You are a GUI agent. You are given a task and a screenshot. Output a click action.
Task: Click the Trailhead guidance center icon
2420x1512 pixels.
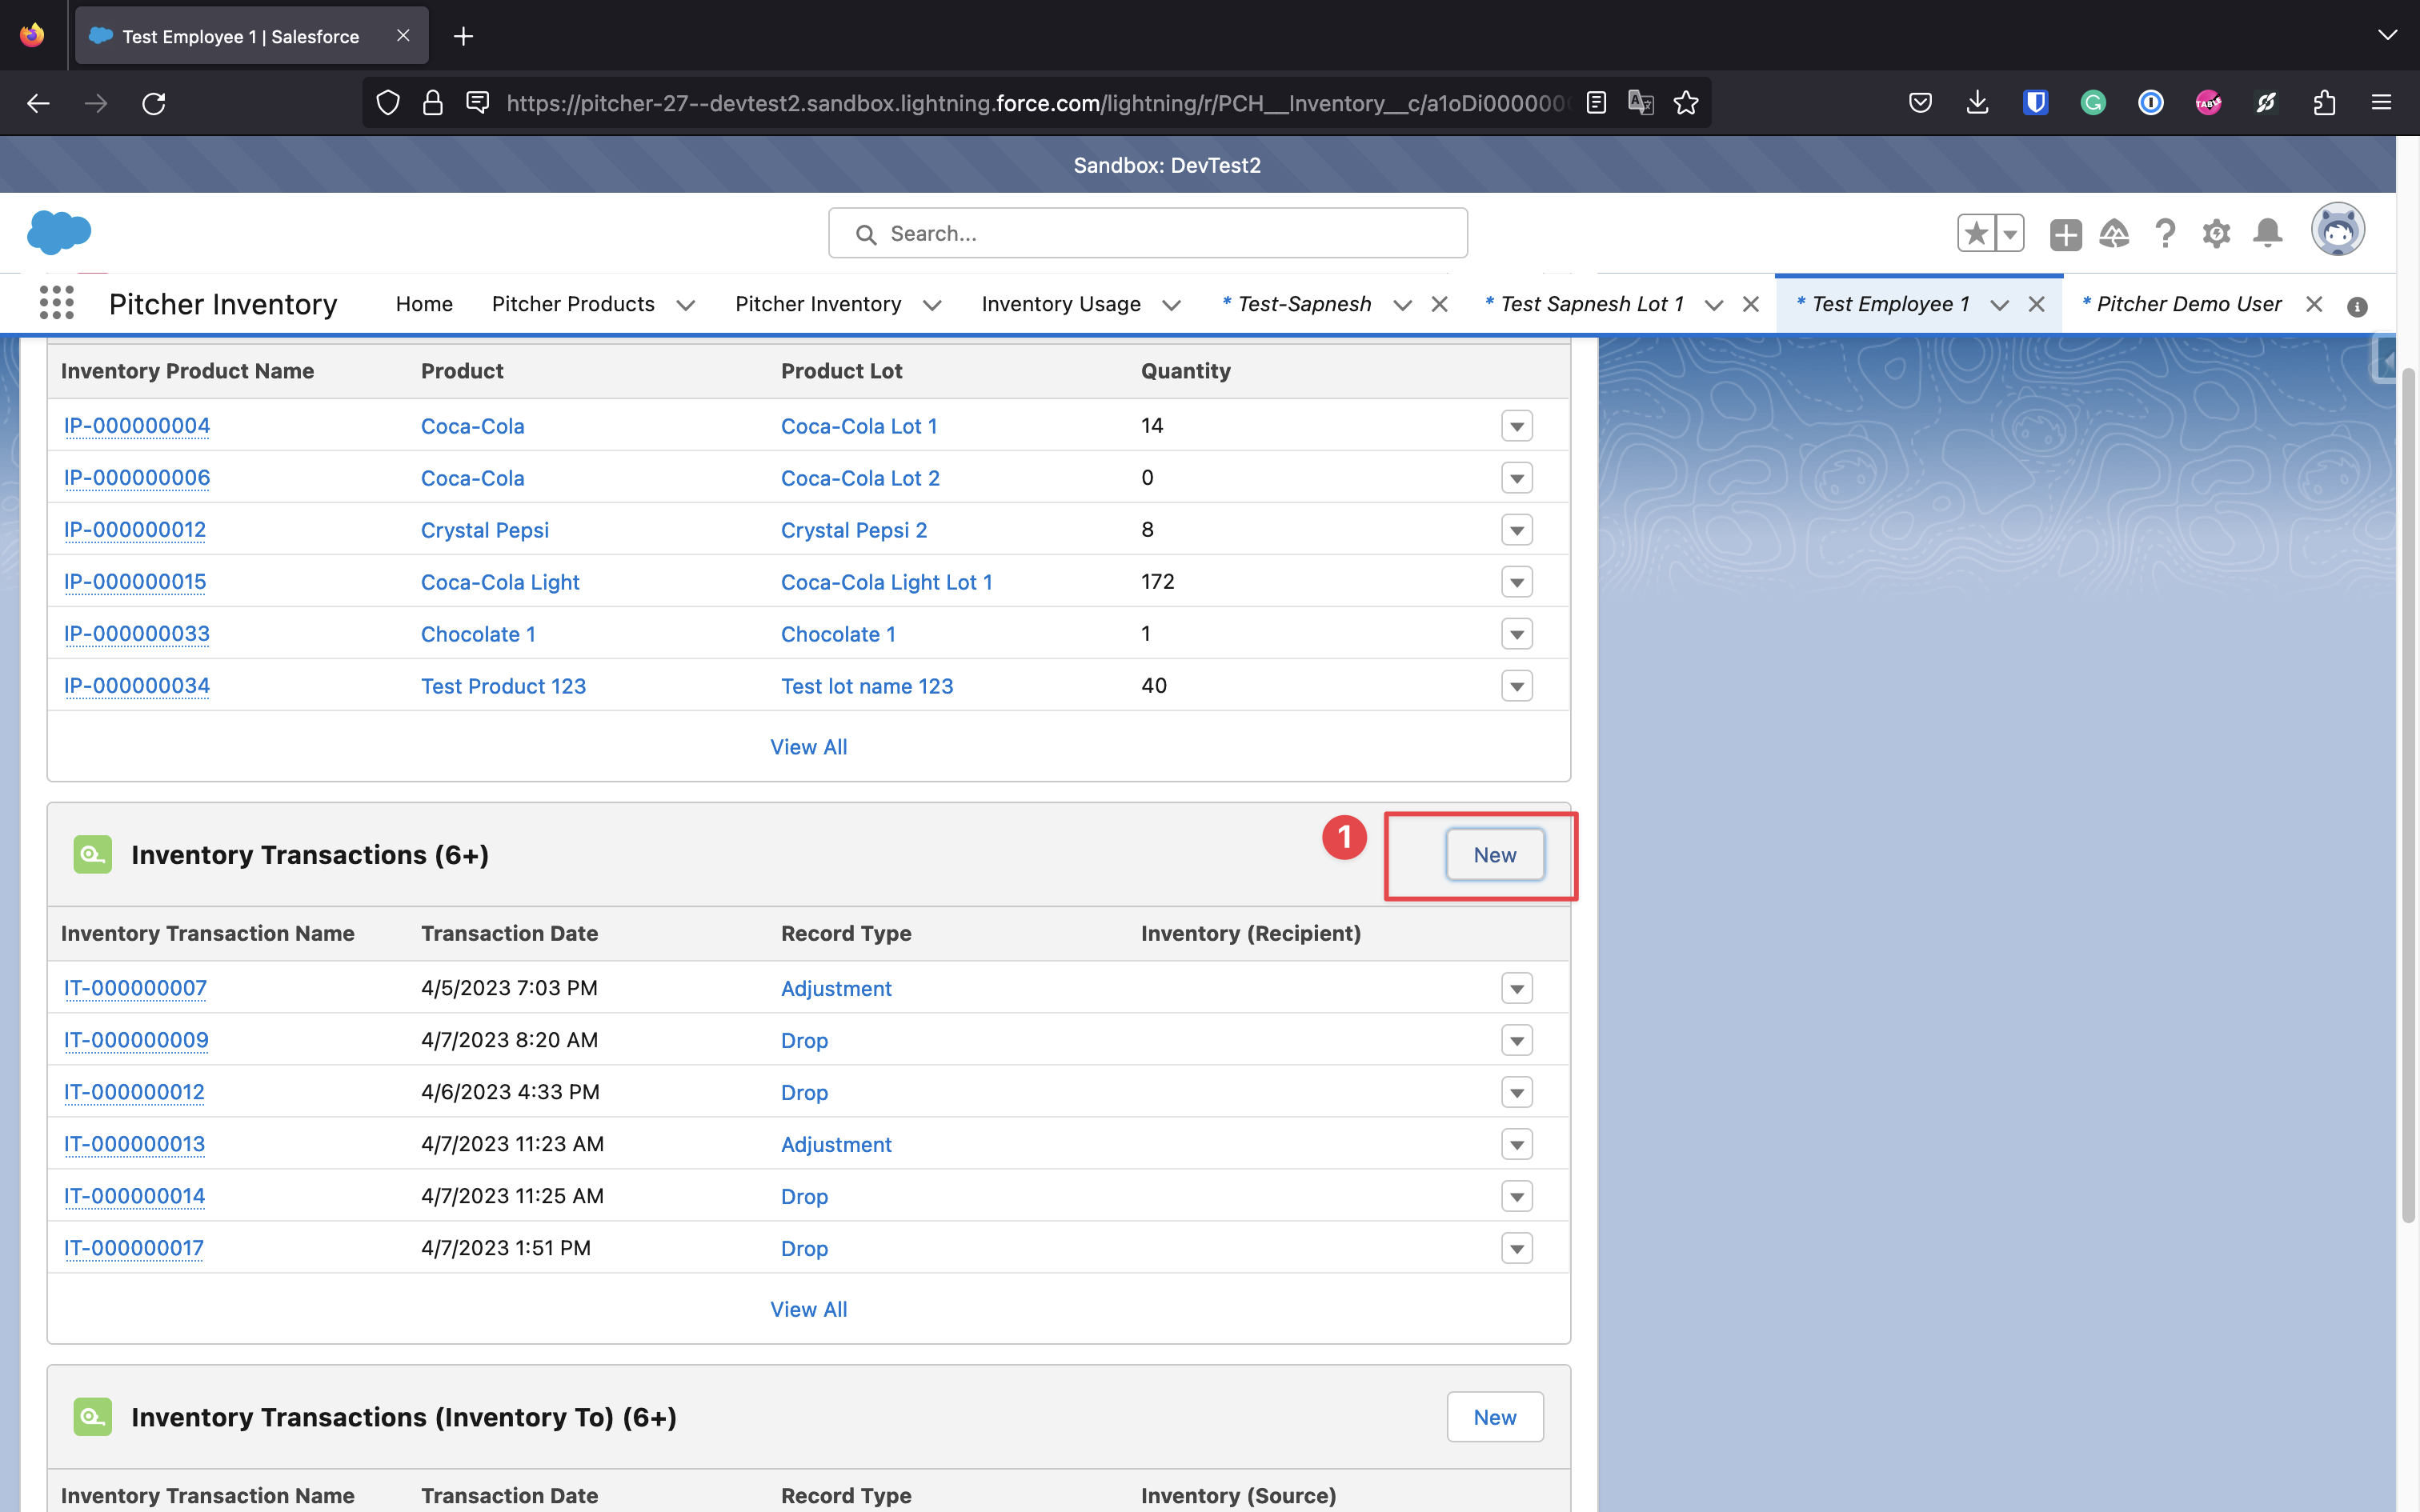point(2114,234)
